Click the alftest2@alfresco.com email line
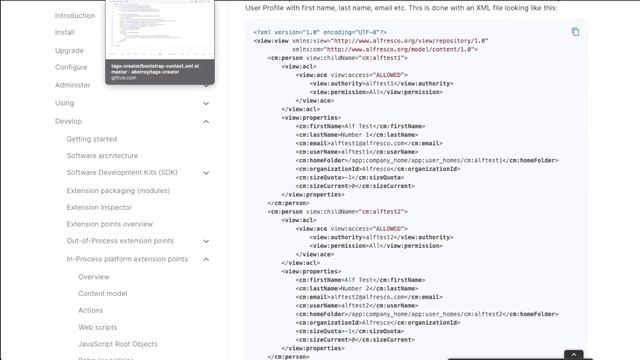 pos(369,297)
